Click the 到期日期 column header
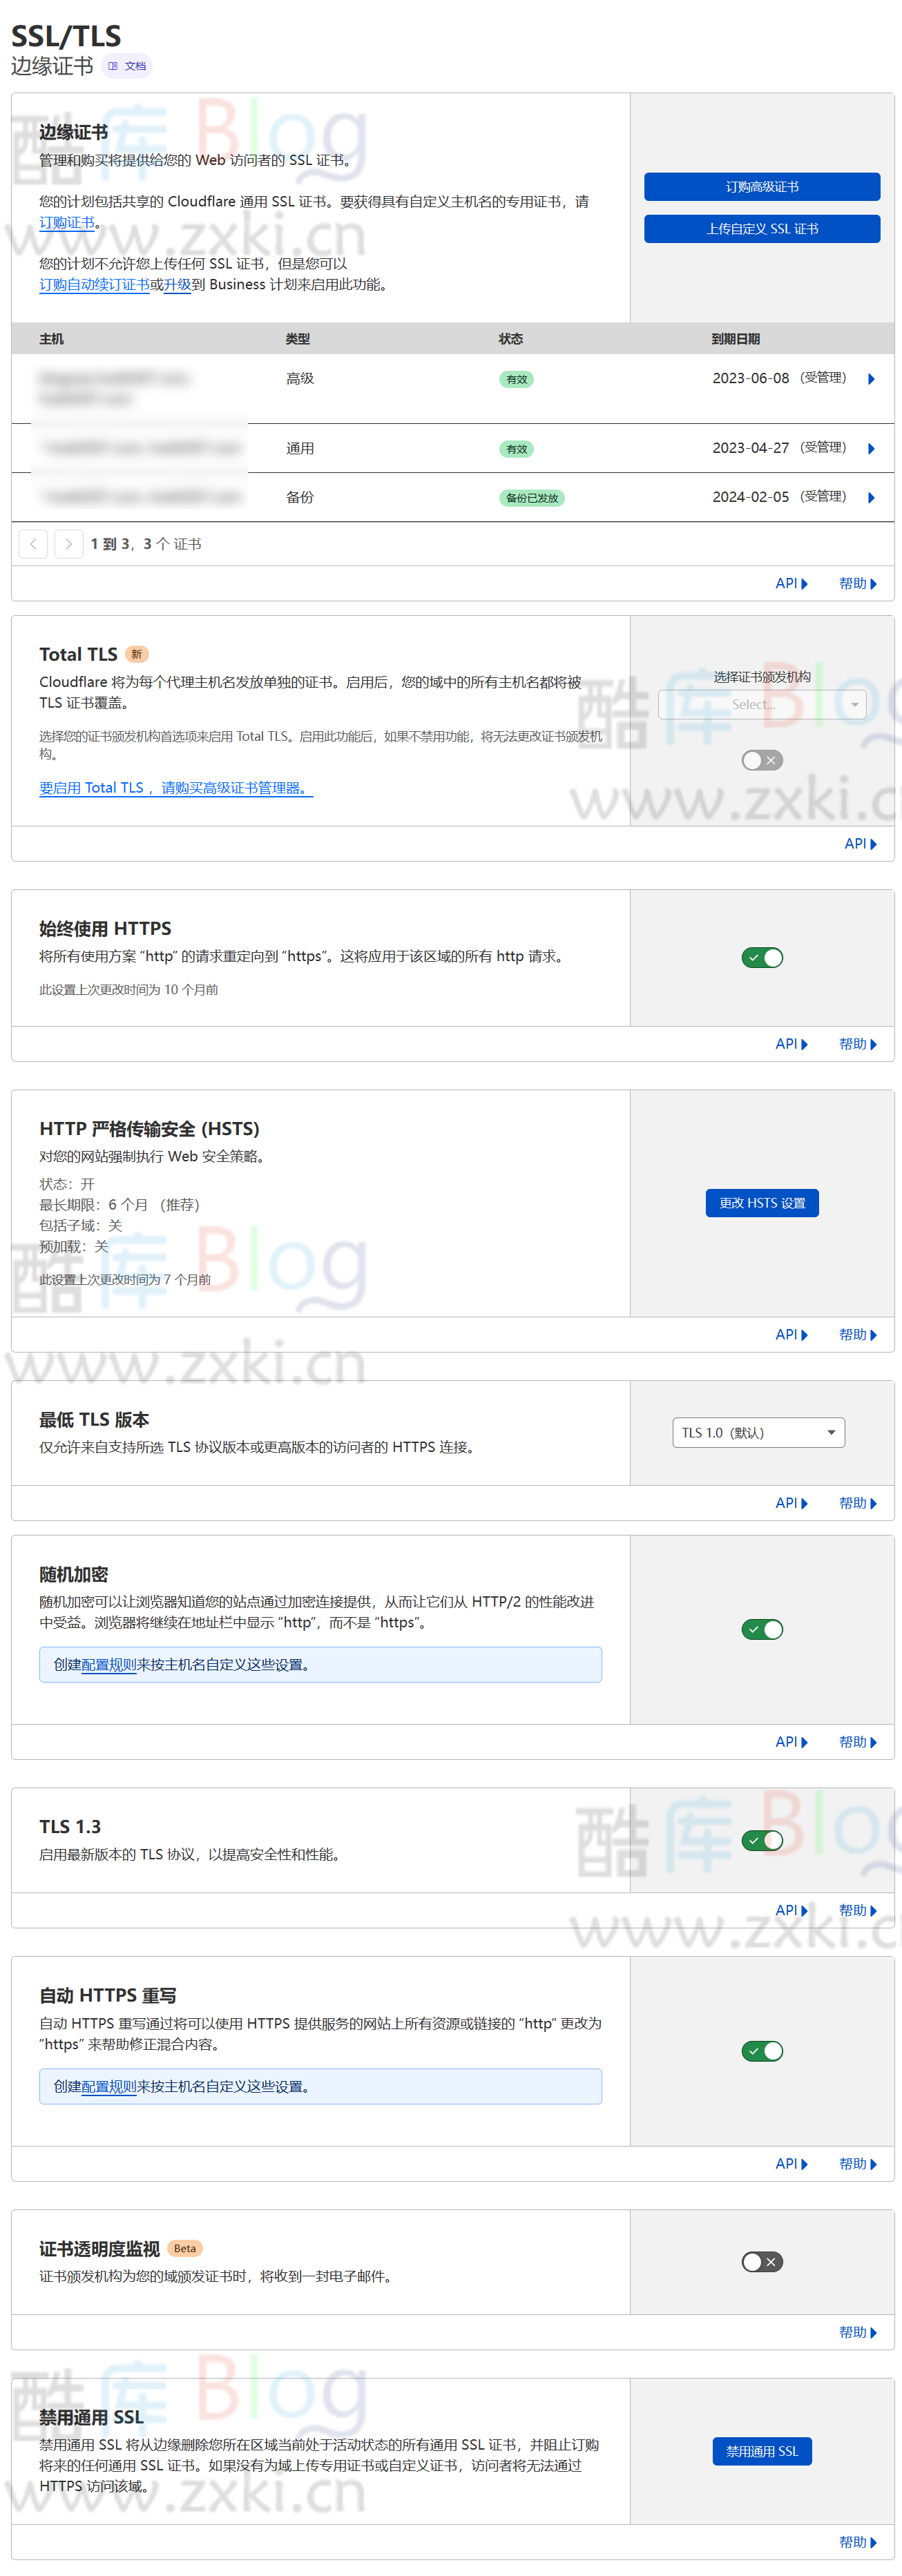 pyautogui.click(x=735, y=339)
